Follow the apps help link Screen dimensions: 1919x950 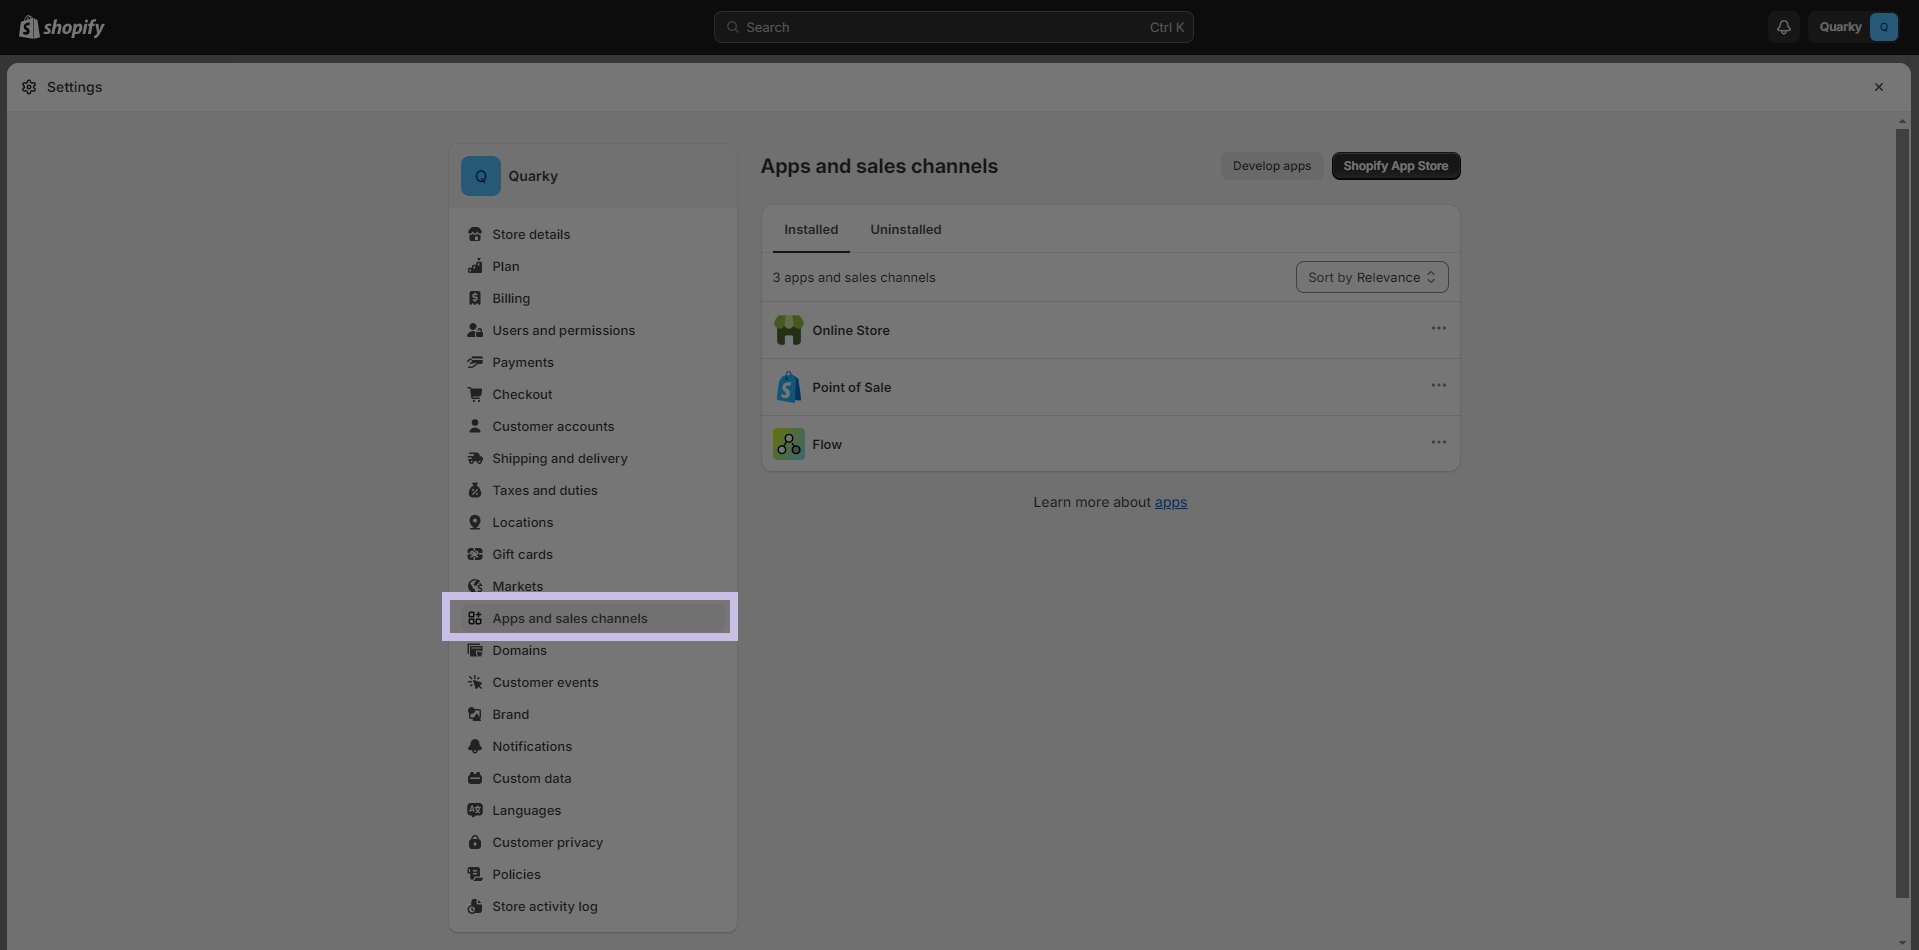coord(1170,502)
